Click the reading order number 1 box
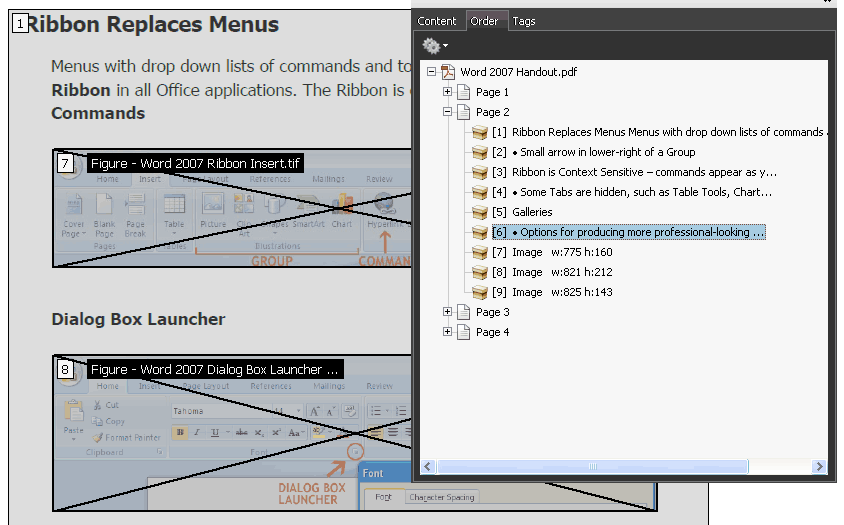 (x=20, y=23)
